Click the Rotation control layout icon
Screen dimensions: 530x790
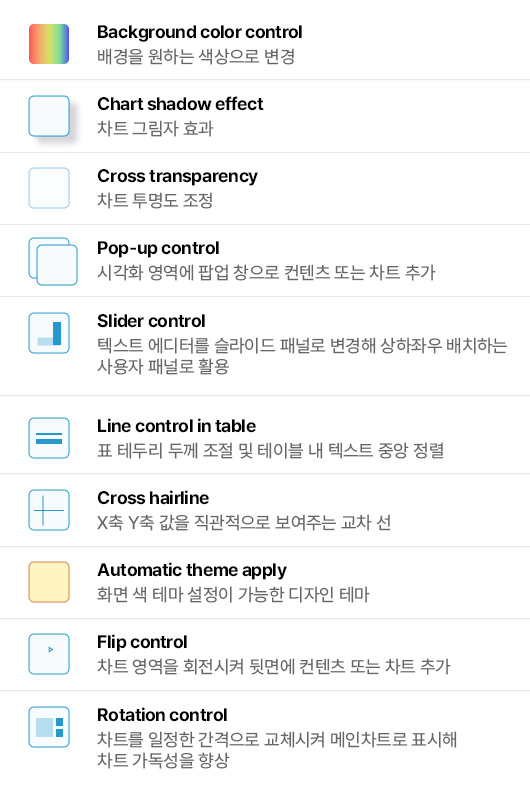(49, 727)
